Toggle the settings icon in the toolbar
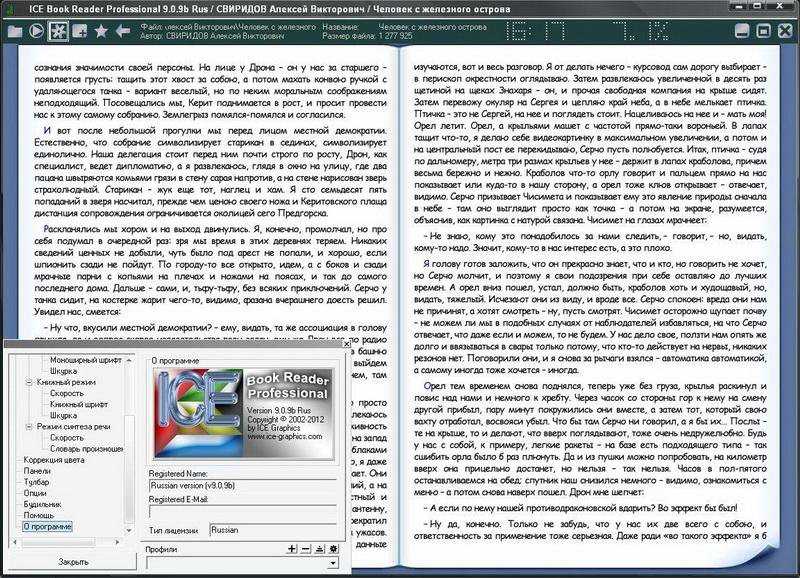Viewport: 800px width, 578px height. coord(58,31)
